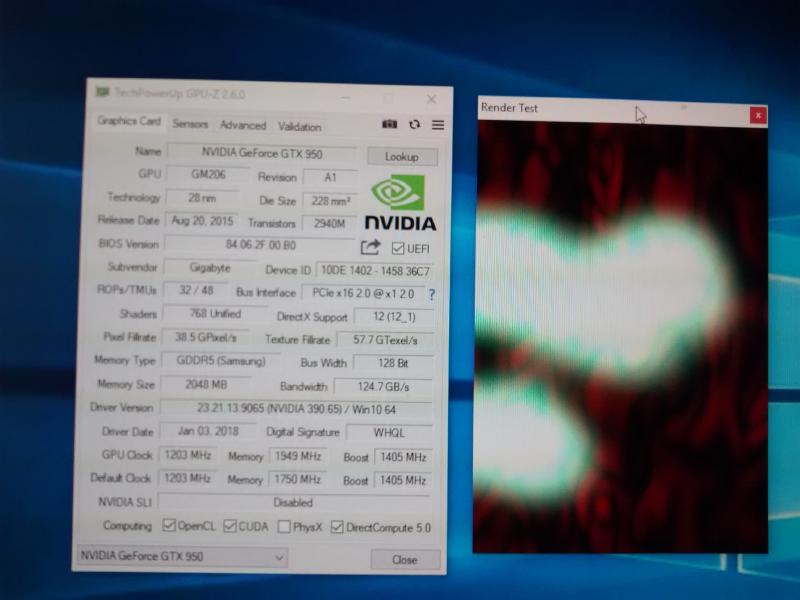Click the Technology field 28 nm

202,198
